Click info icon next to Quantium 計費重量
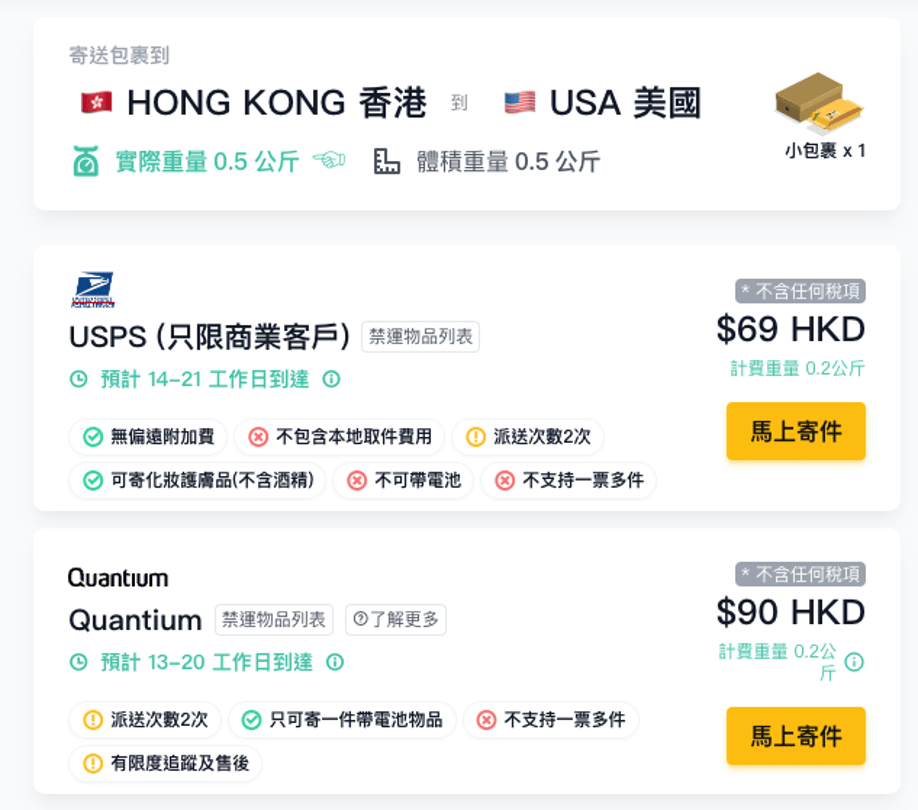The height and width of the screenshot is (810, 918). point(854,662)
